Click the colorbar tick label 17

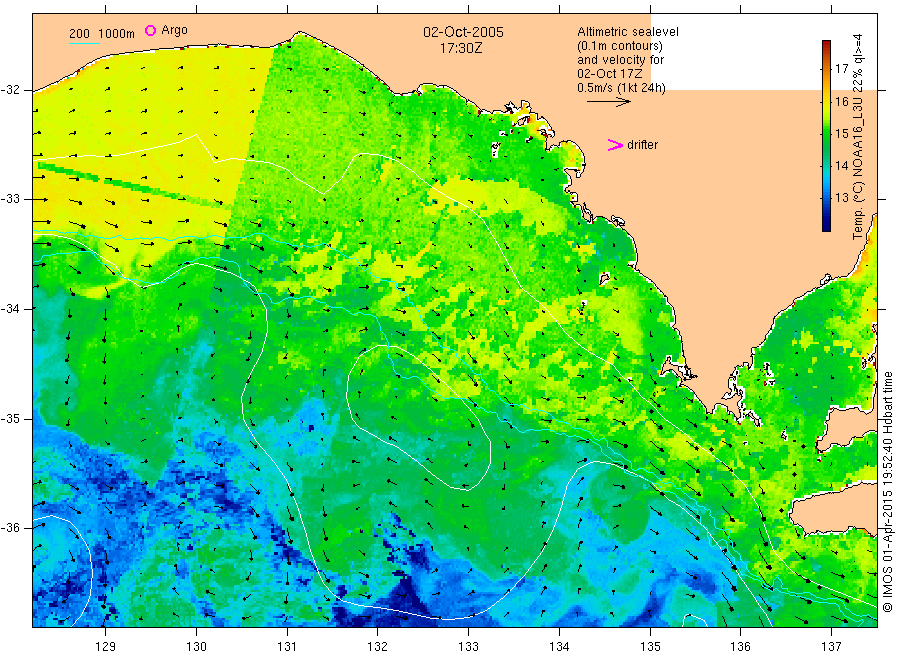[841, 69]
